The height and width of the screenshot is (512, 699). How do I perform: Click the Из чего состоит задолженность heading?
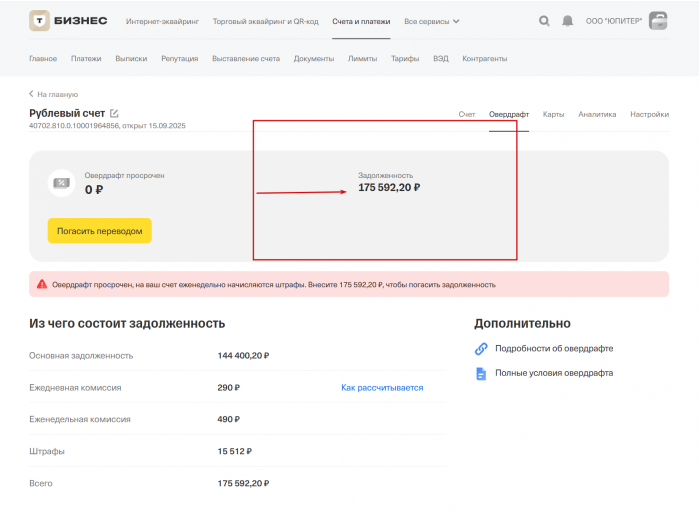point(127,324)
